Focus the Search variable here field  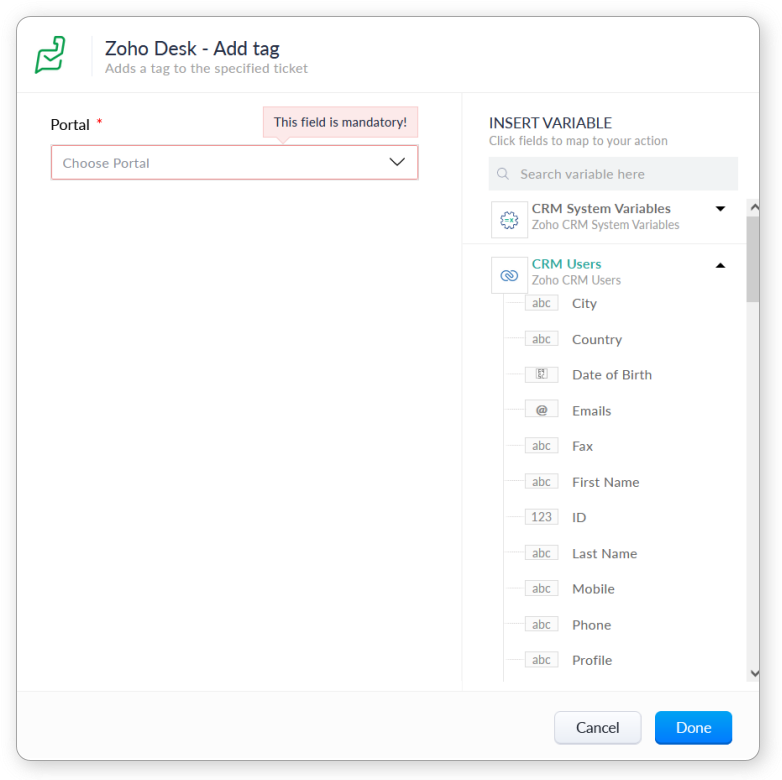613,174
